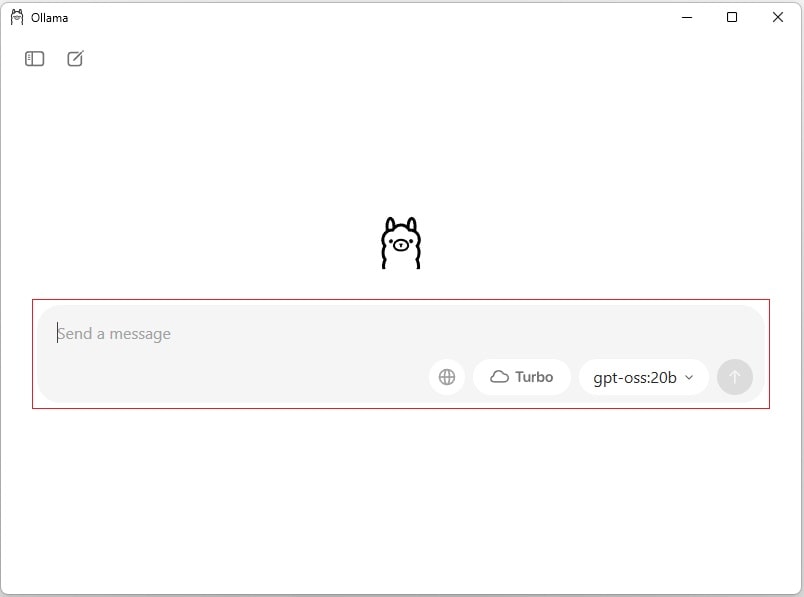Select the gpt-oss:20b model name label
This screenshot has height=597, width=804.
pyautogui.click(x=635, y=378)
